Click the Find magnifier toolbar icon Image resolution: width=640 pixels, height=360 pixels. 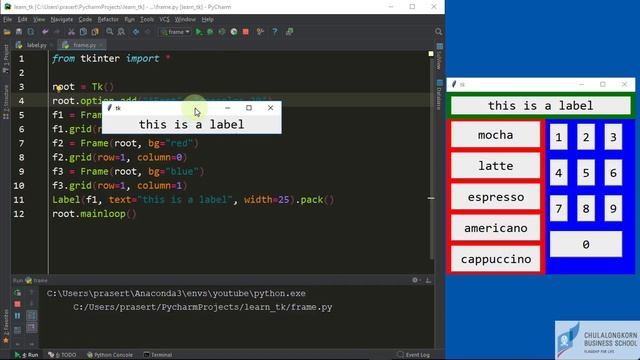[x=109, y=32]
